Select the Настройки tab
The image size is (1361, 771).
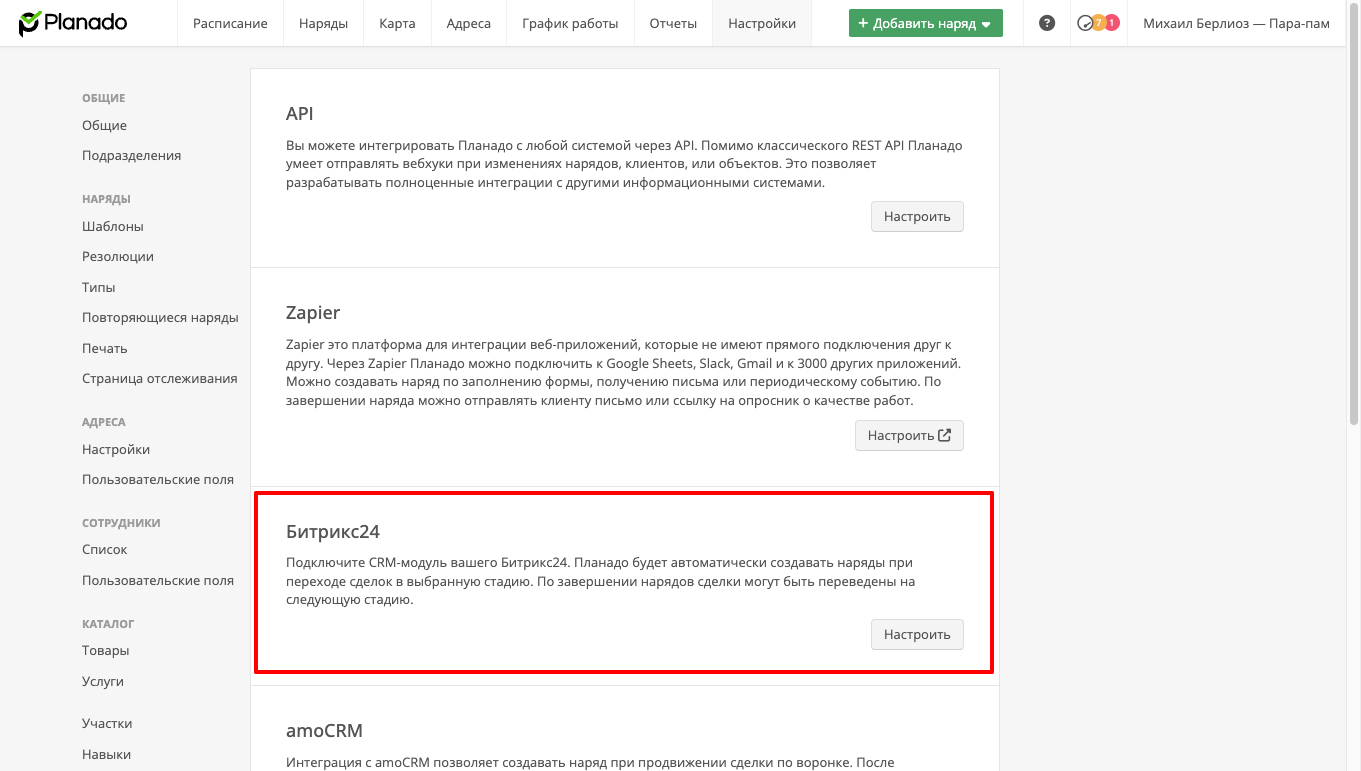point(762,23)
